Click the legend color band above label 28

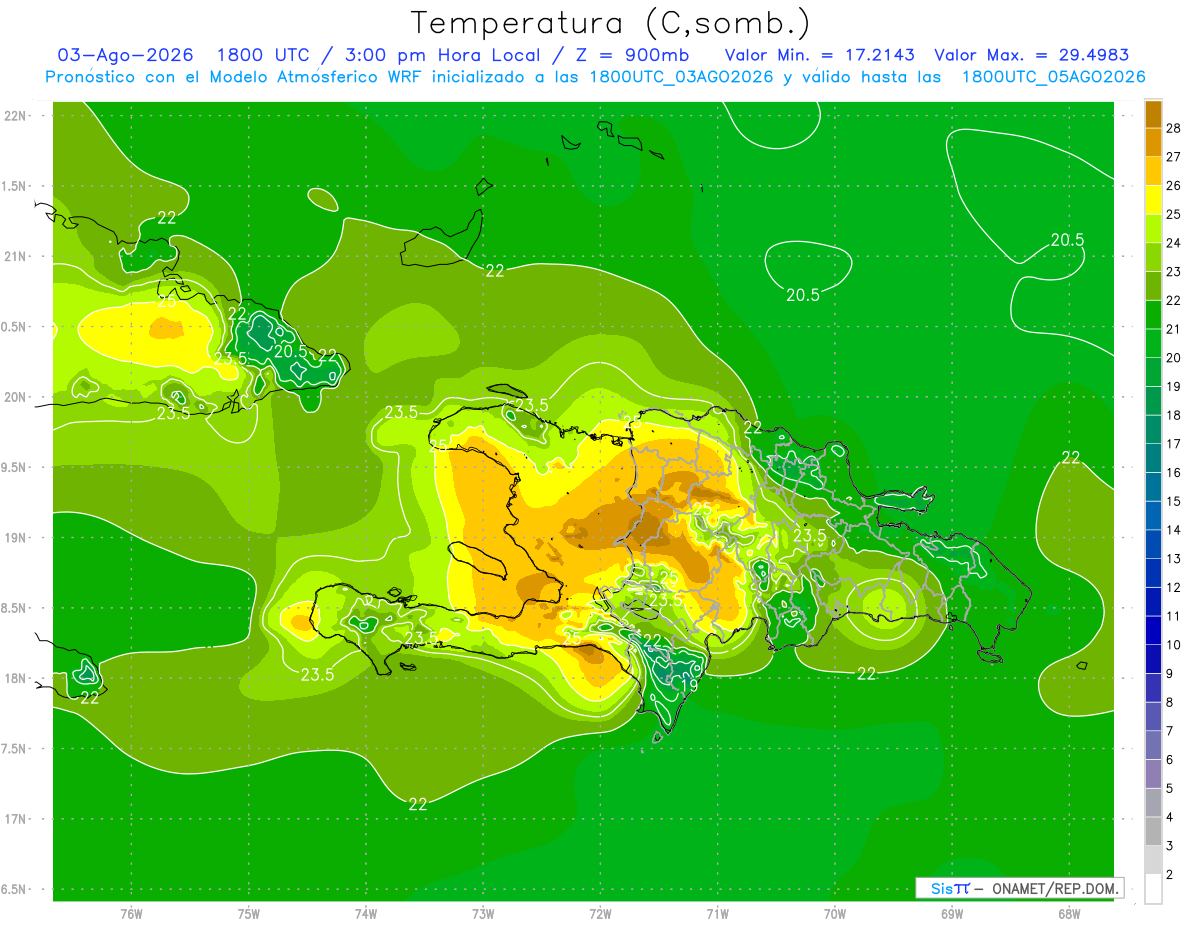(x=1153, y=113)
